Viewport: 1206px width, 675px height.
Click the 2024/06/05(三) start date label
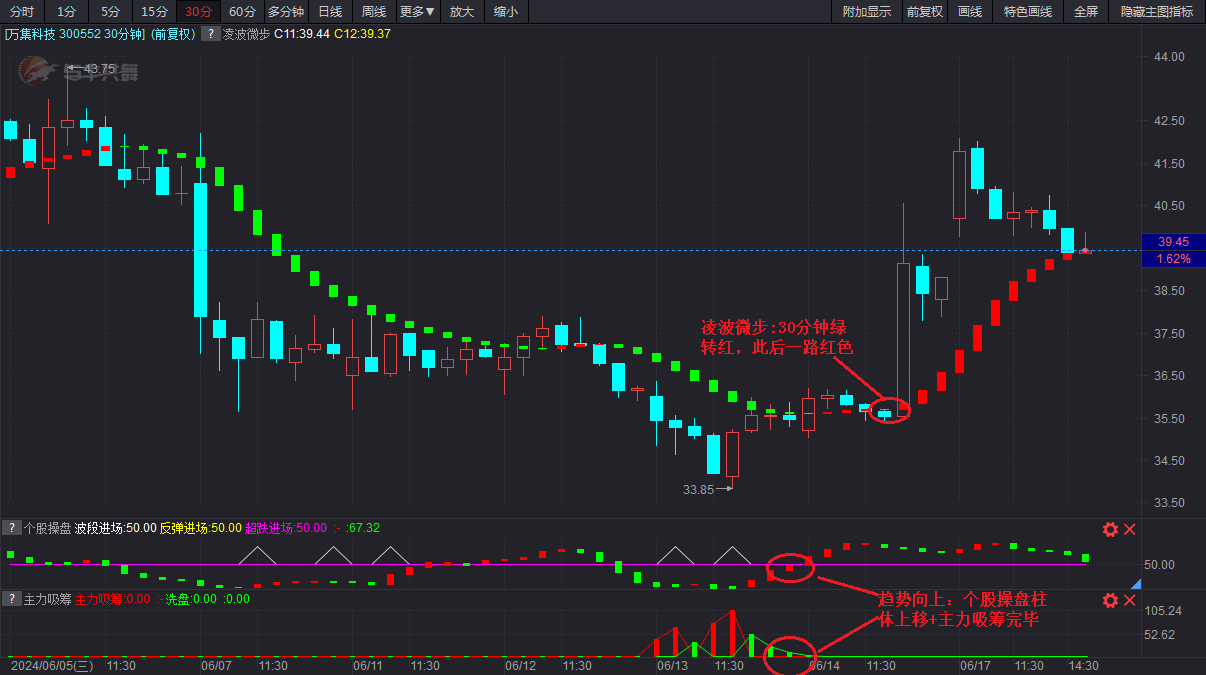pyautogui.click(x=54, y=665)
